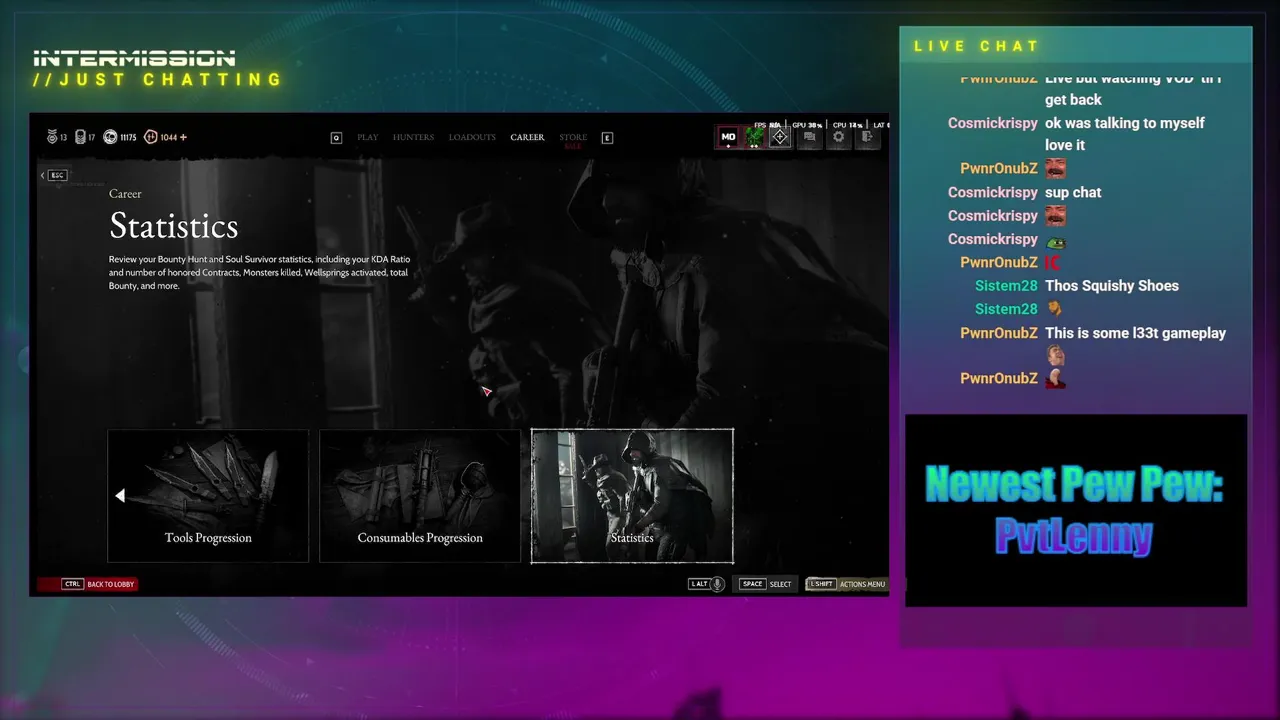Open the Hunters tab
This screenshot has width=1280, height=720.
click(413, 137)
